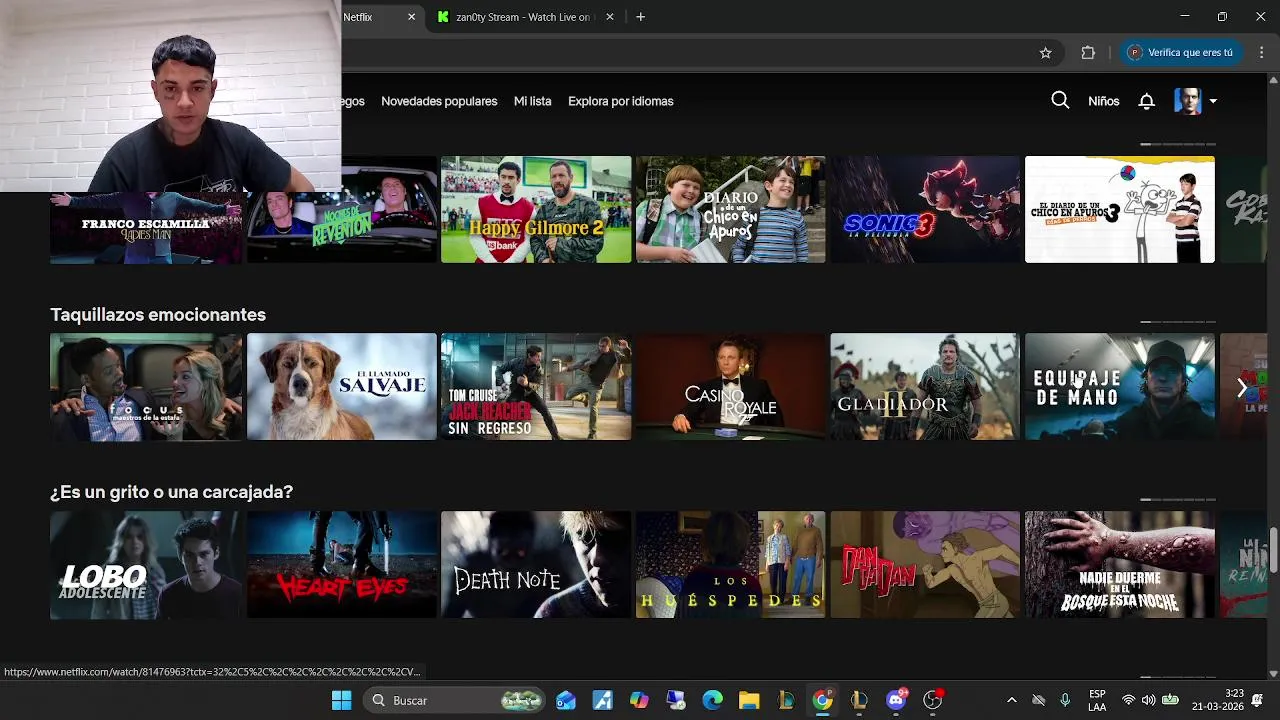Launch Microsoft Edge from the taskbar
1280x720 pixels.
coord(712,700)
